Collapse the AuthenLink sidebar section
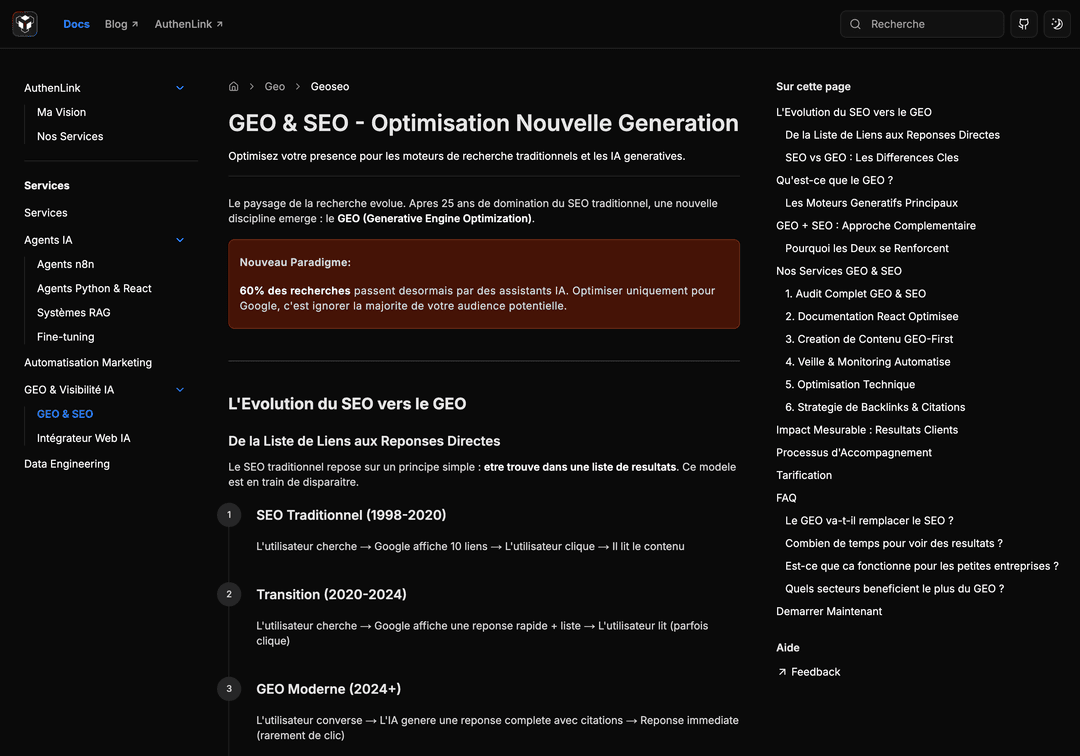The height and width of the screenshot is (756, 1080). tap(180, 87)
